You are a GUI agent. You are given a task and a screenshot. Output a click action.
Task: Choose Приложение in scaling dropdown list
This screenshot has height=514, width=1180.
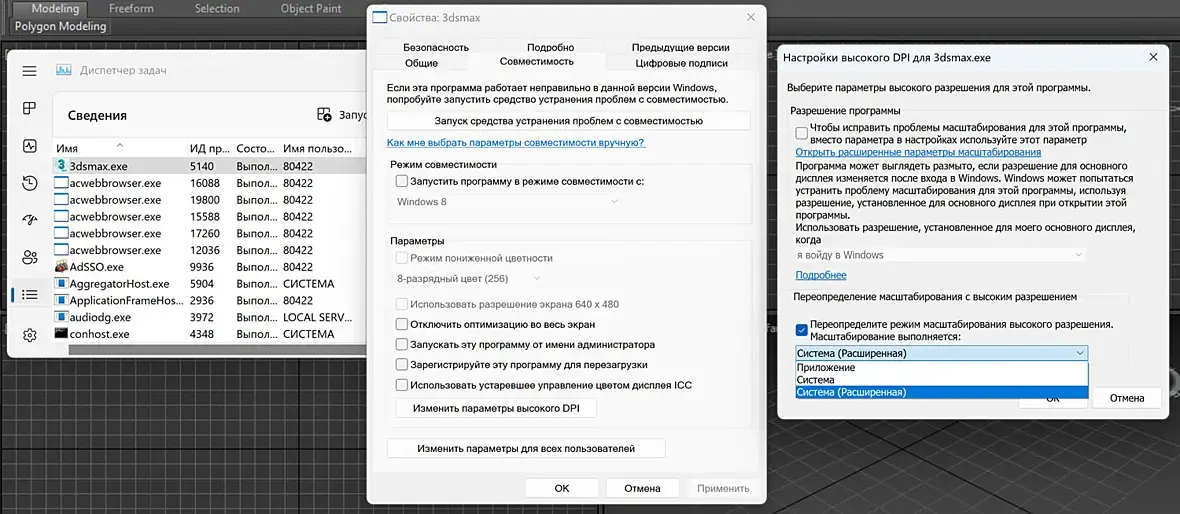[941, 367]
